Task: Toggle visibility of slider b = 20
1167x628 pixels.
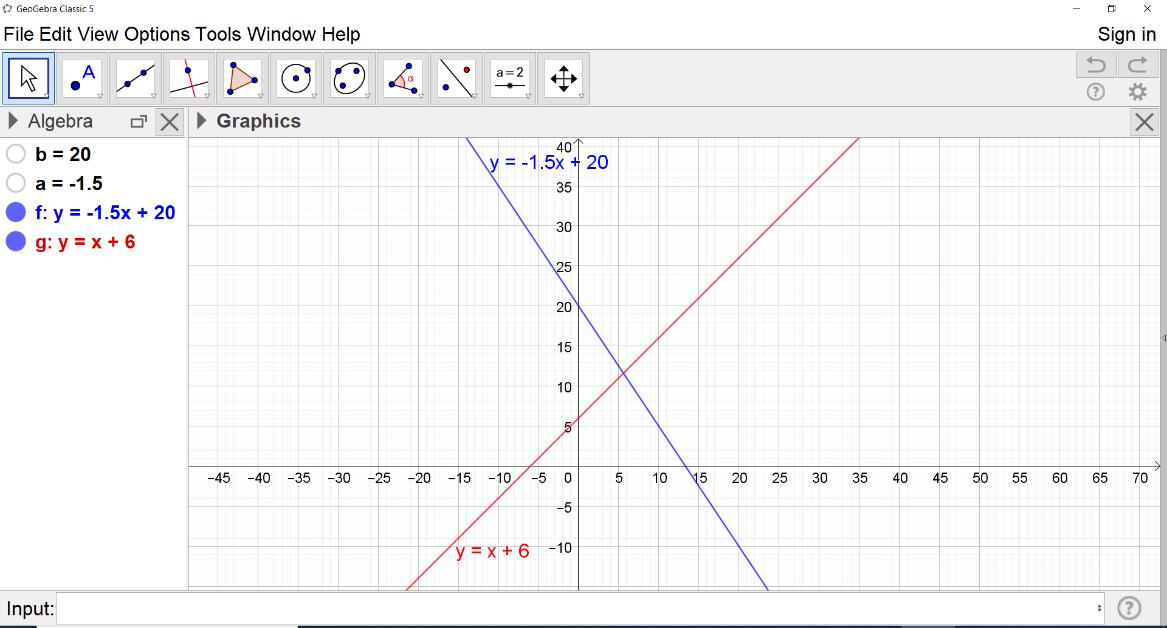Action: tap(16, 154)
